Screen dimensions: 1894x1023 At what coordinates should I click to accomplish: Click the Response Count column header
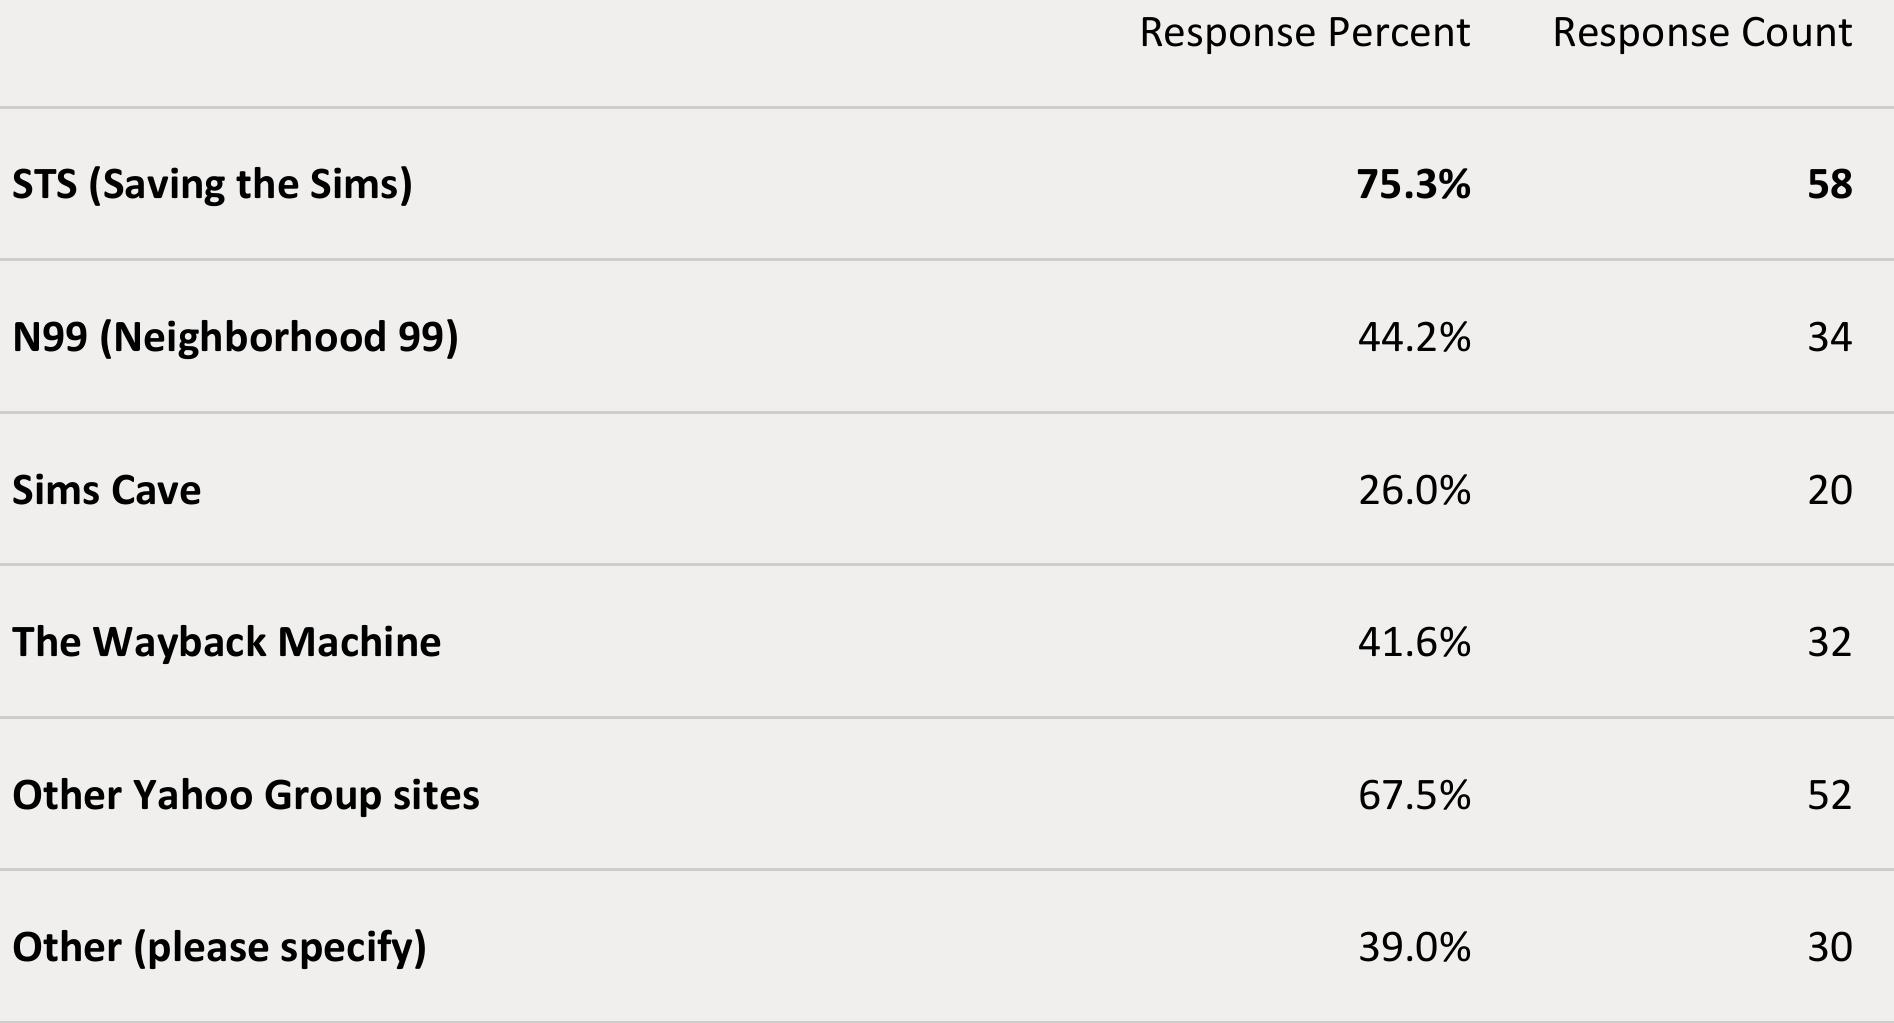point(1702,33)
